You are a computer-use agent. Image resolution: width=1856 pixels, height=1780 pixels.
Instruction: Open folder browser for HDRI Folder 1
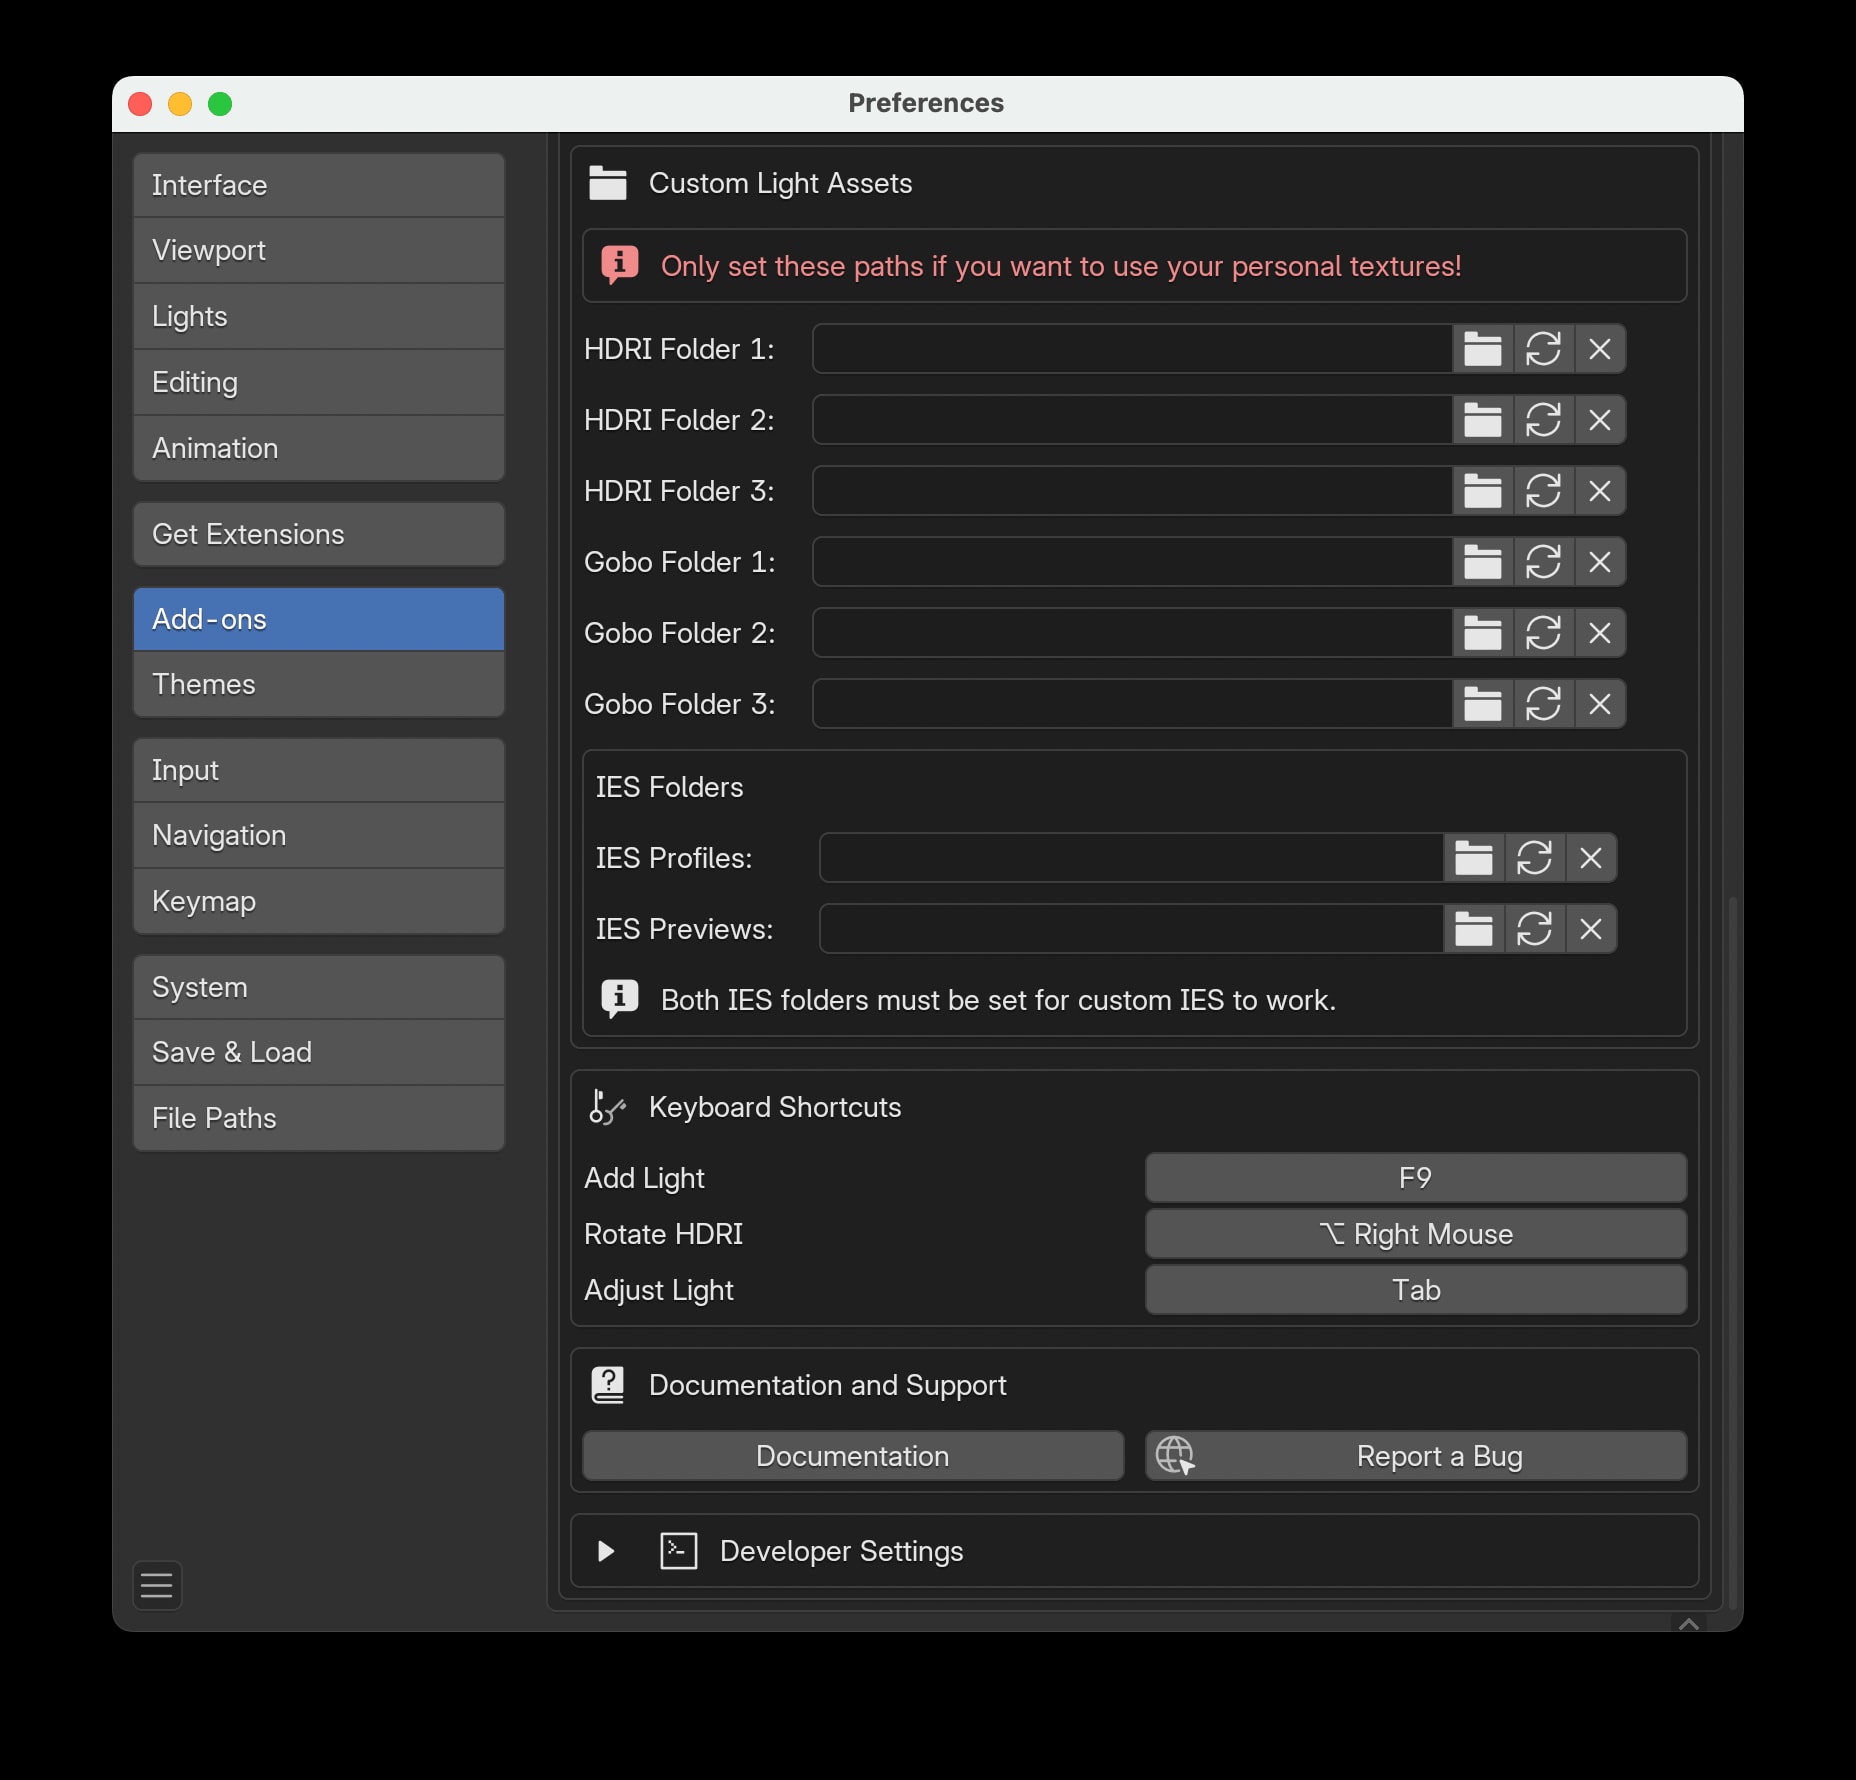point(1483,349)
